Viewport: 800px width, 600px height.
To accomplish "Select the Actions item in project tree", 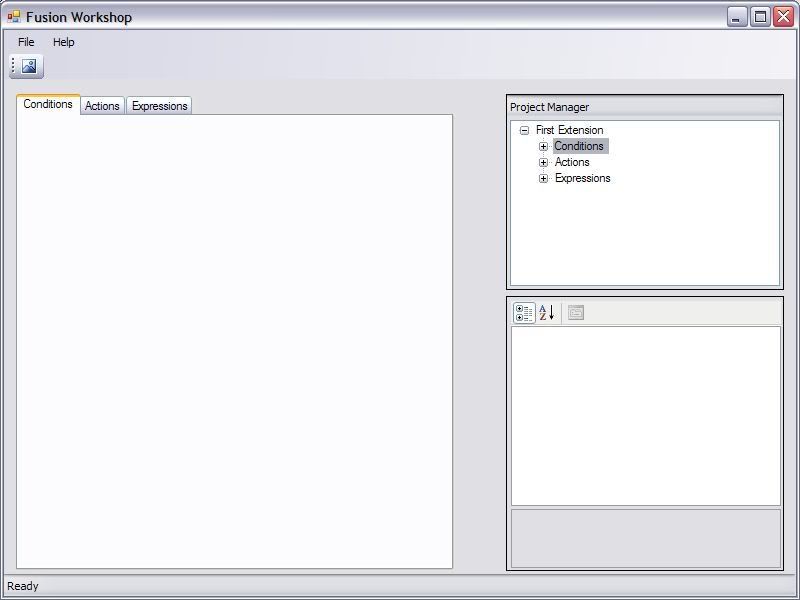I will coord(572,162).
